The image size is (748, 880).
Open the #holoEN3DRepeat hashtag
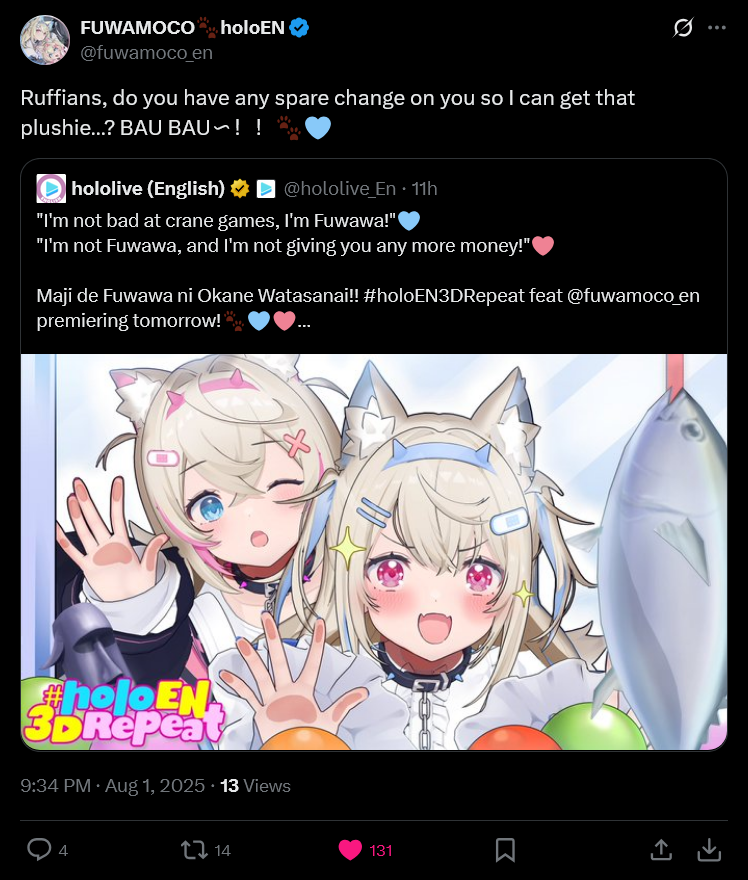(462, 296)
